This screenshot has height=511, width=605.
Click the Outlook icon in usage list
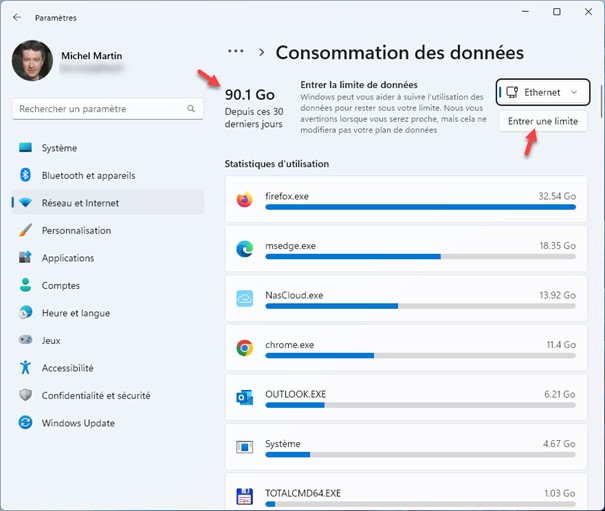click(244, 397)
